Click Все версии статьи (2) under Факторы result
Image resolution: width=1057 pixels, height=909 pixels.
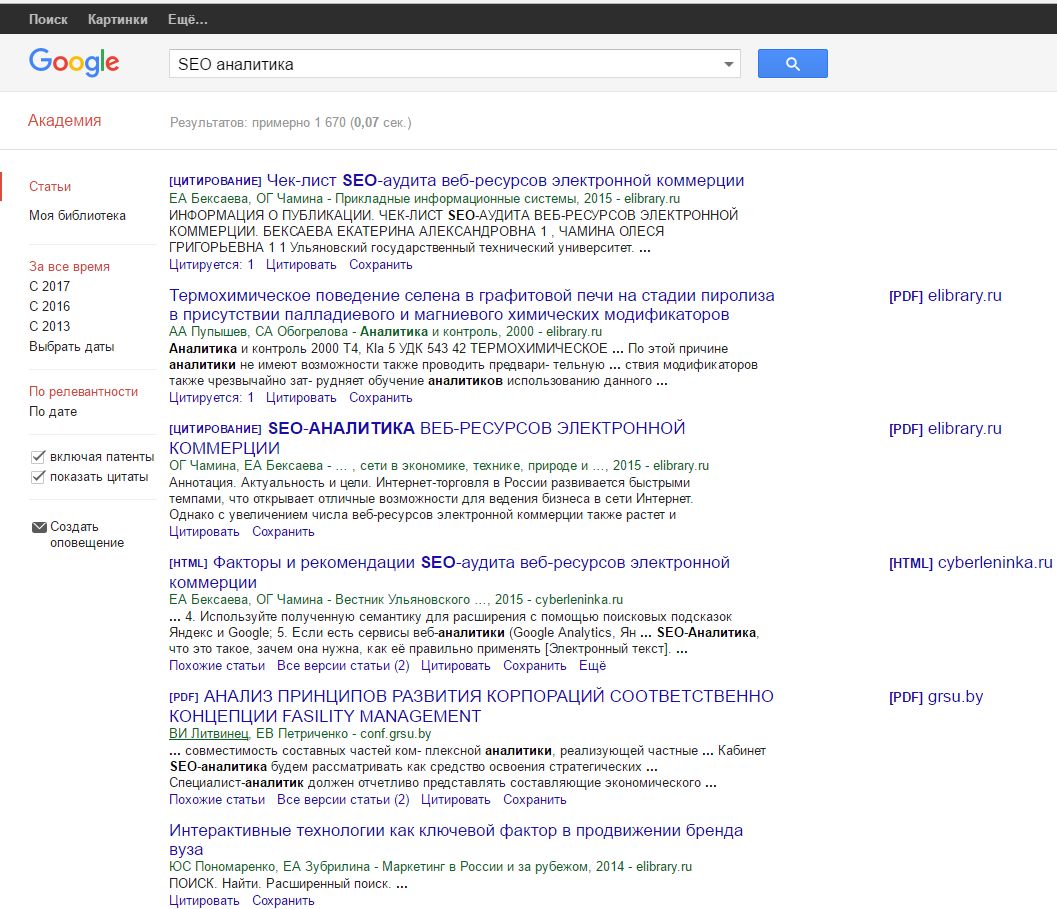tap(343, 665)
